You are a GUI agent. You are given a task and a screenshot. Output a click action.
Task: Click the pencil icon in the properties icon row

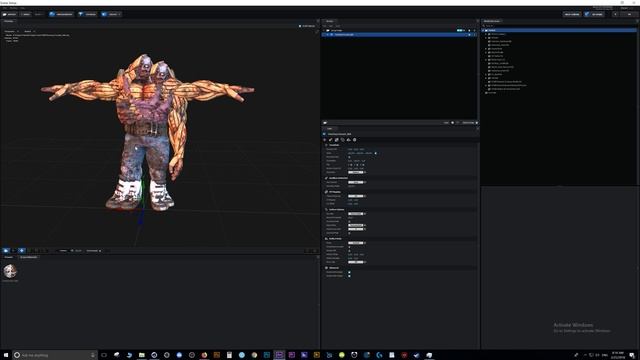point(331,140)
